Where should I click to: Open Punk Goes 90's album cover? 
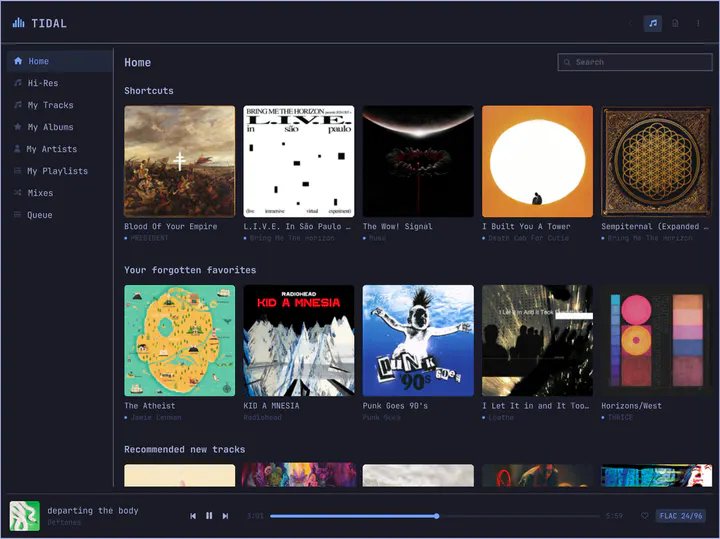(418, 341)
